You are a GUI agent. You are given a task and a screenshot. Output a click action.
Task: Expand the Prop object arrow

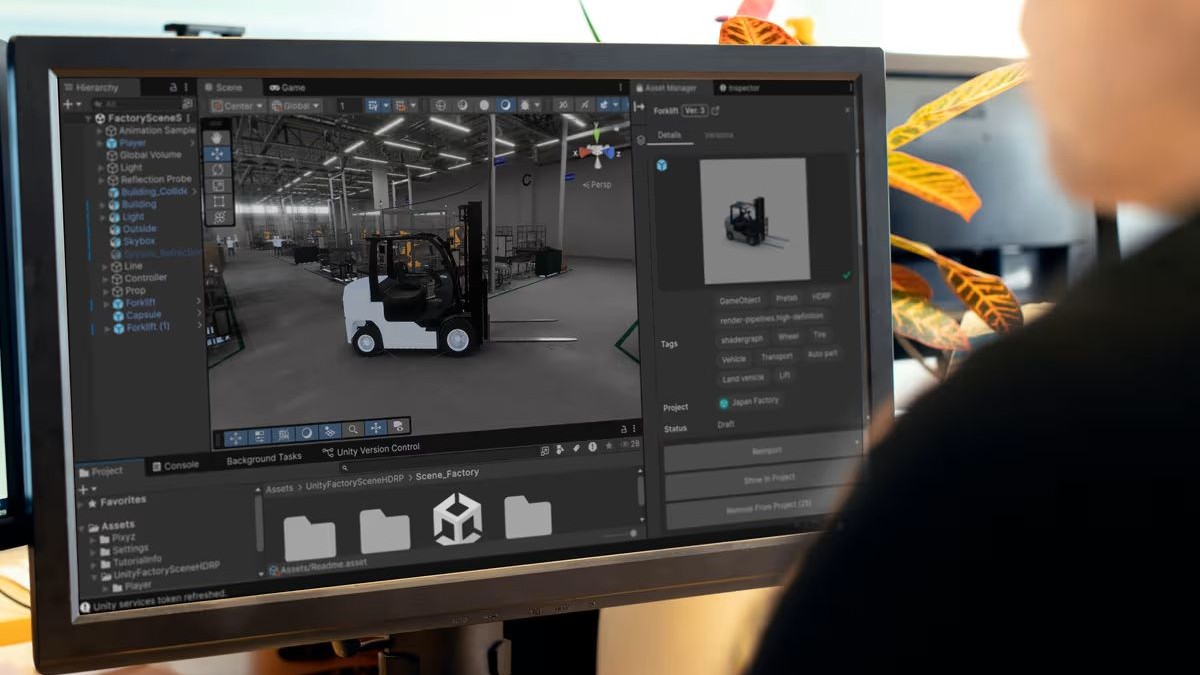(105, 291)
